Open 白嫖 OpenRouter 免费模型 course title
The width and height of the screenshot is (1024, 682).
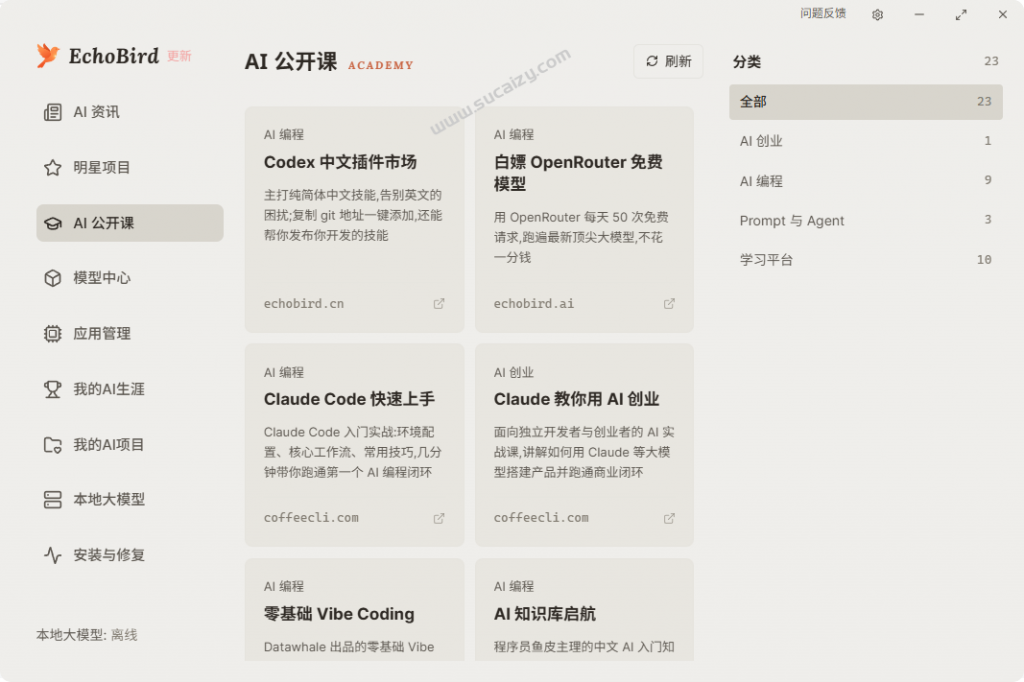pyautogui.click(x=578, y=173)
